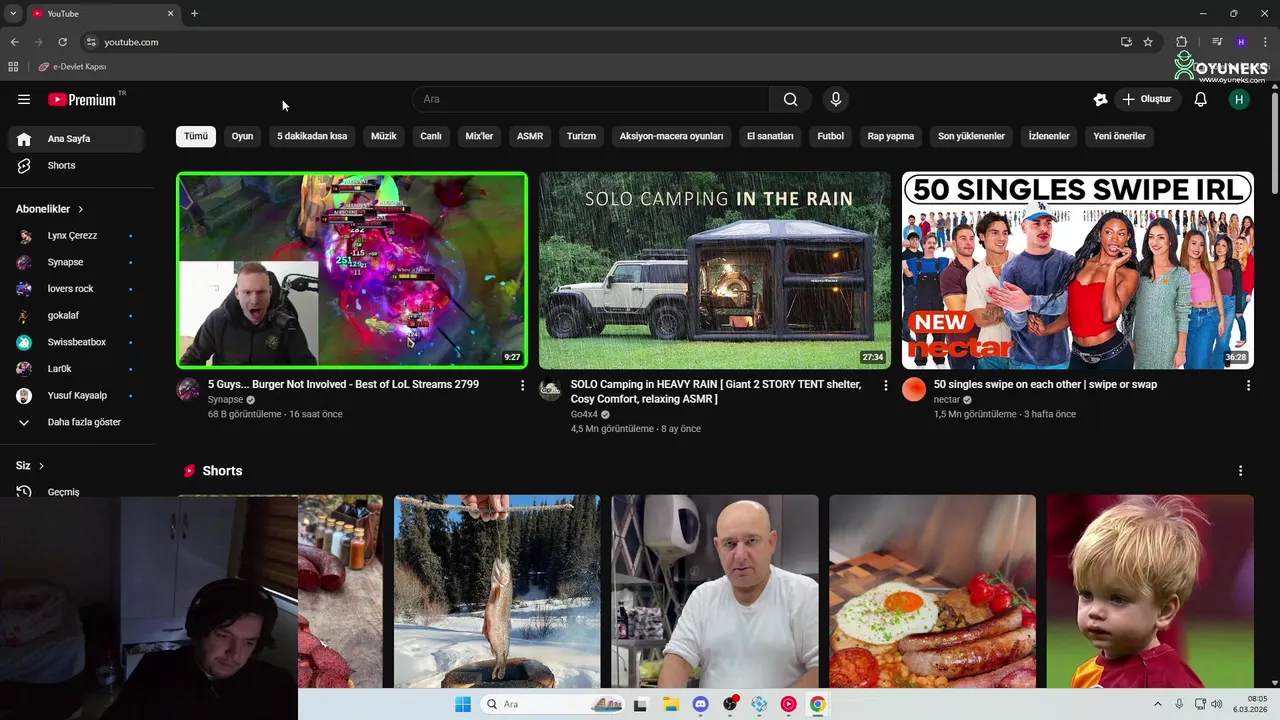Image resolution: width=1280 pixels, height=720 pixels.
Task: Open the Chrome tab search dropdown
Action: tap(13, 13)
